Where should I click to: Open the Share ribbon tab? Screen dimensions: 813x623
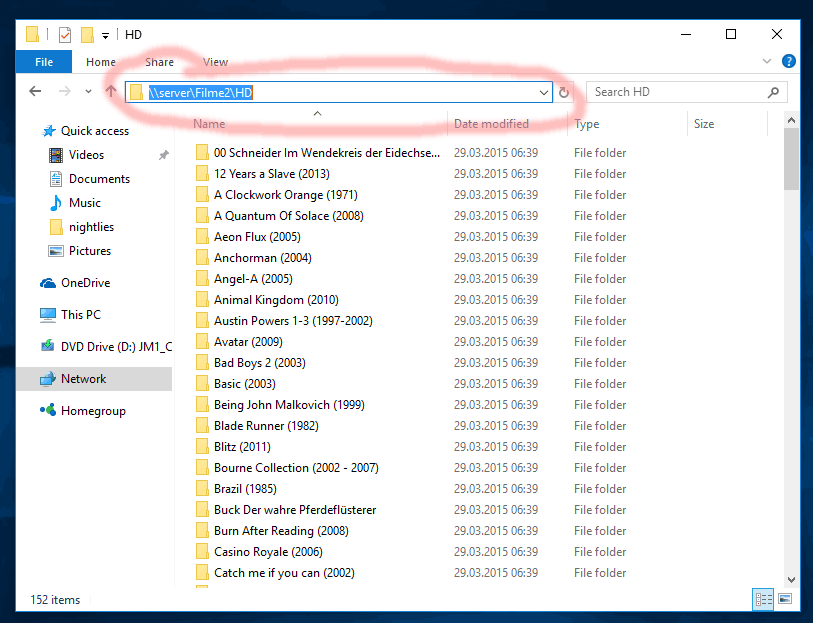click(159, 62)
